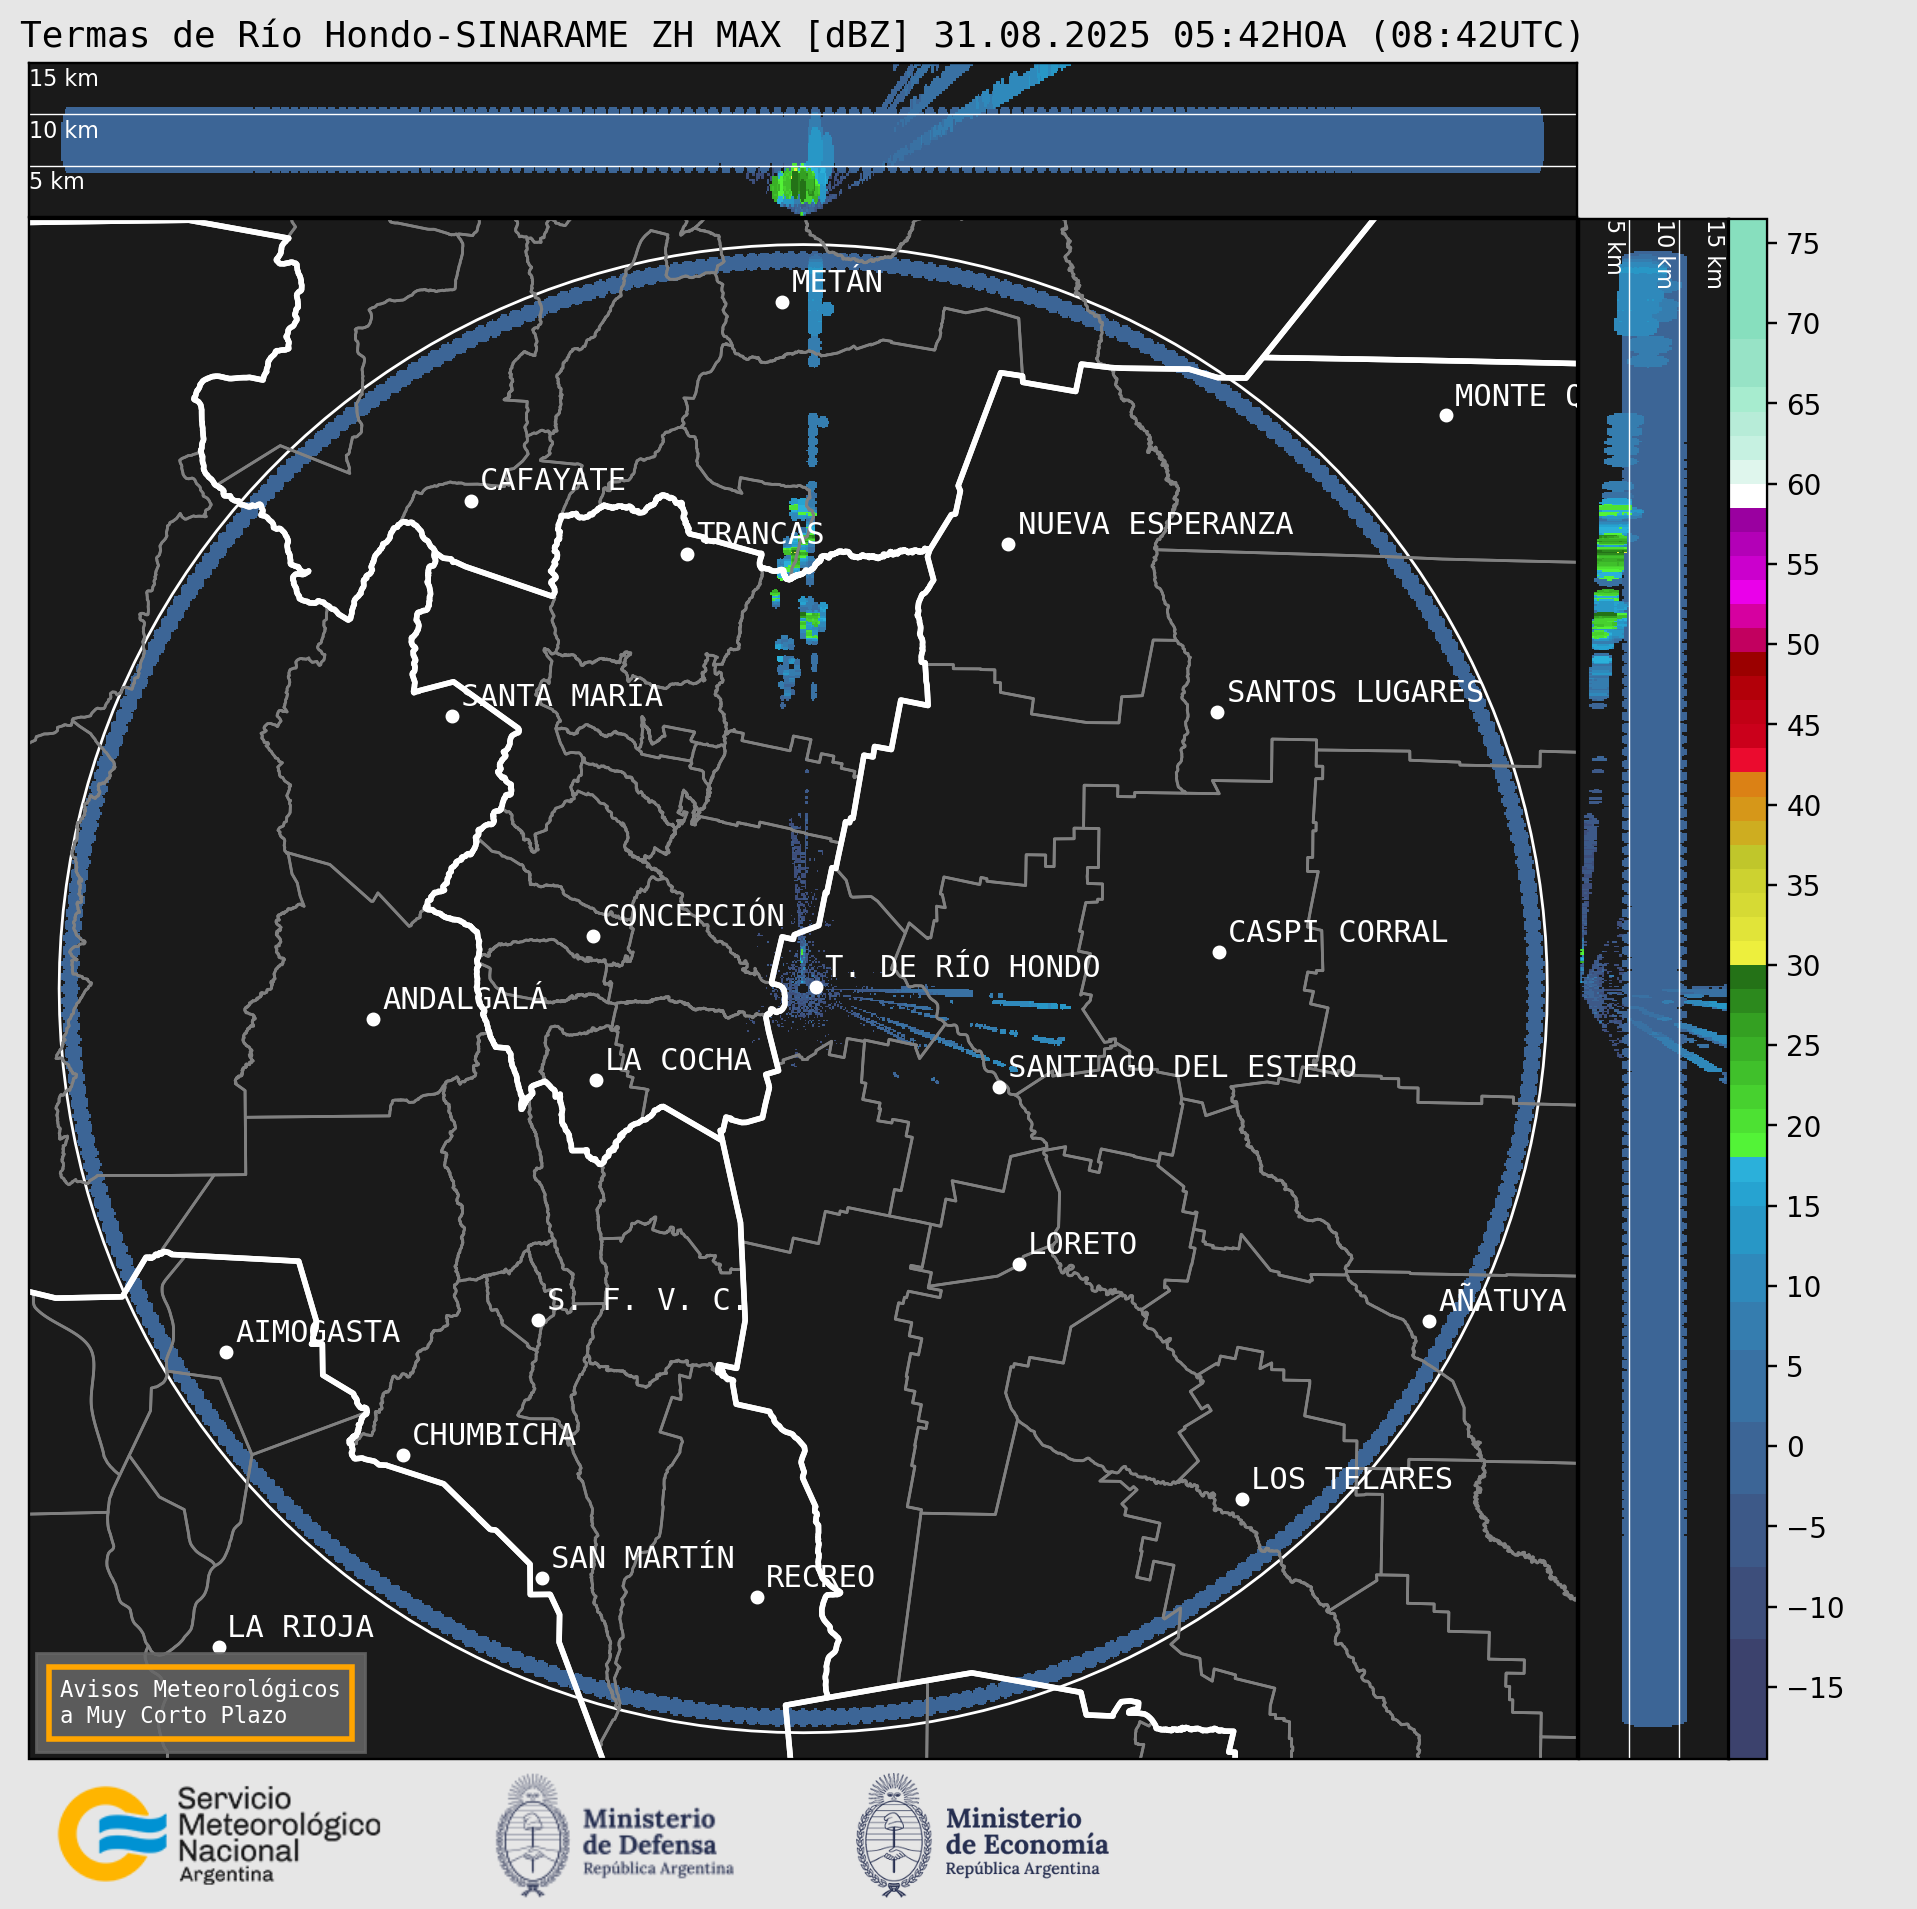
Task: Click the green echo in top cross-section
Action: click(797, 185)
